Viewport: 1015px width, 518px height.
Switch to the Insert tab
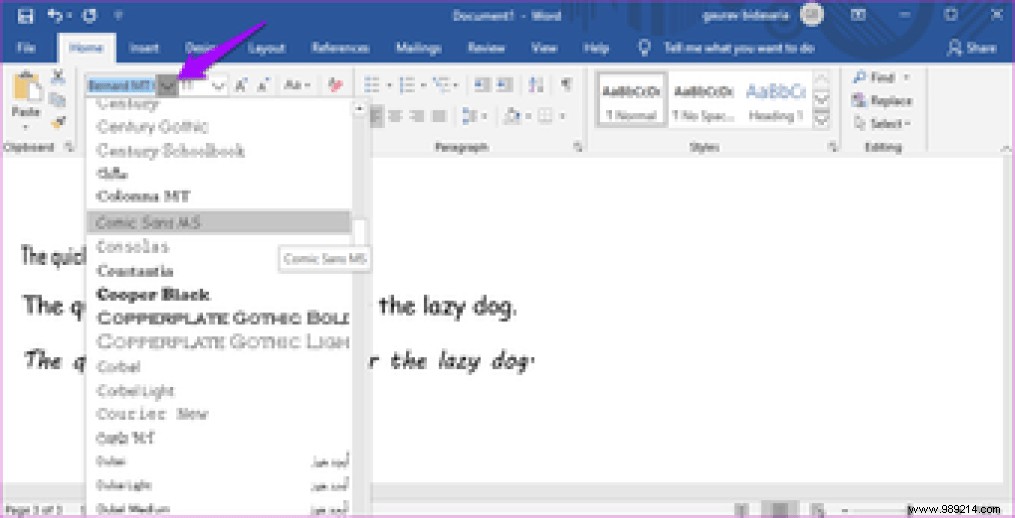coord(144,48)
